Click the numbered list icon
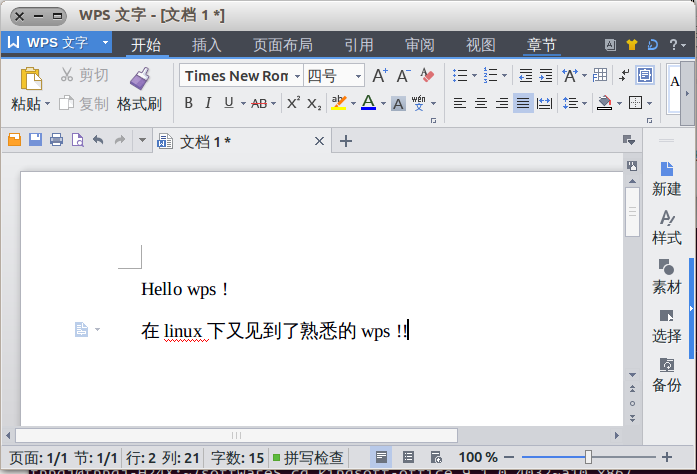Image resolution: width=697 pixels, height=474 pixels. pos(490,76)
